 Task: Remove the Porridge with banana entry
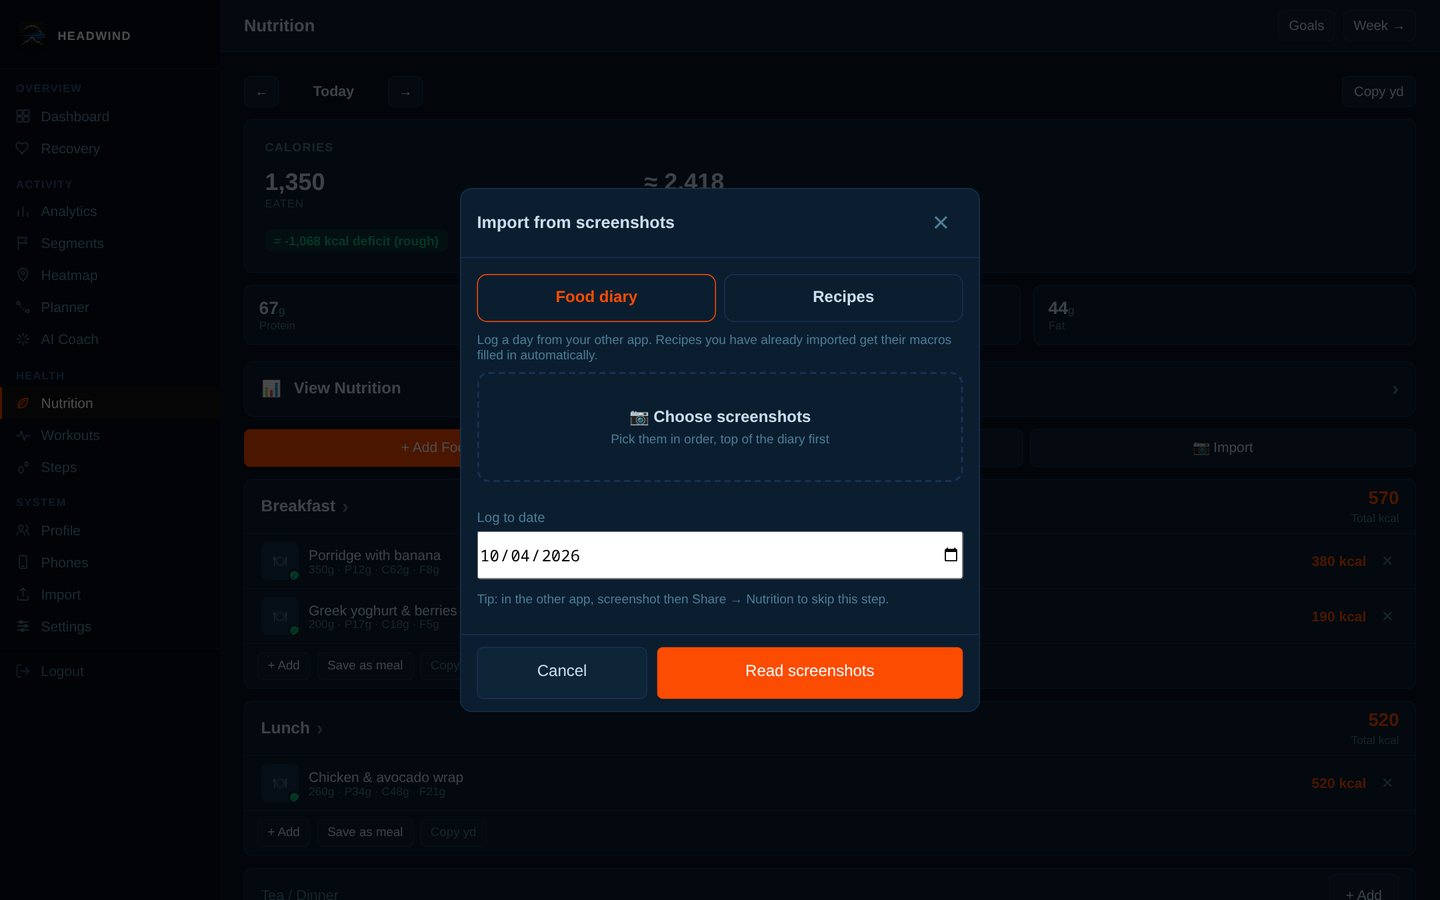[1387, 561]
